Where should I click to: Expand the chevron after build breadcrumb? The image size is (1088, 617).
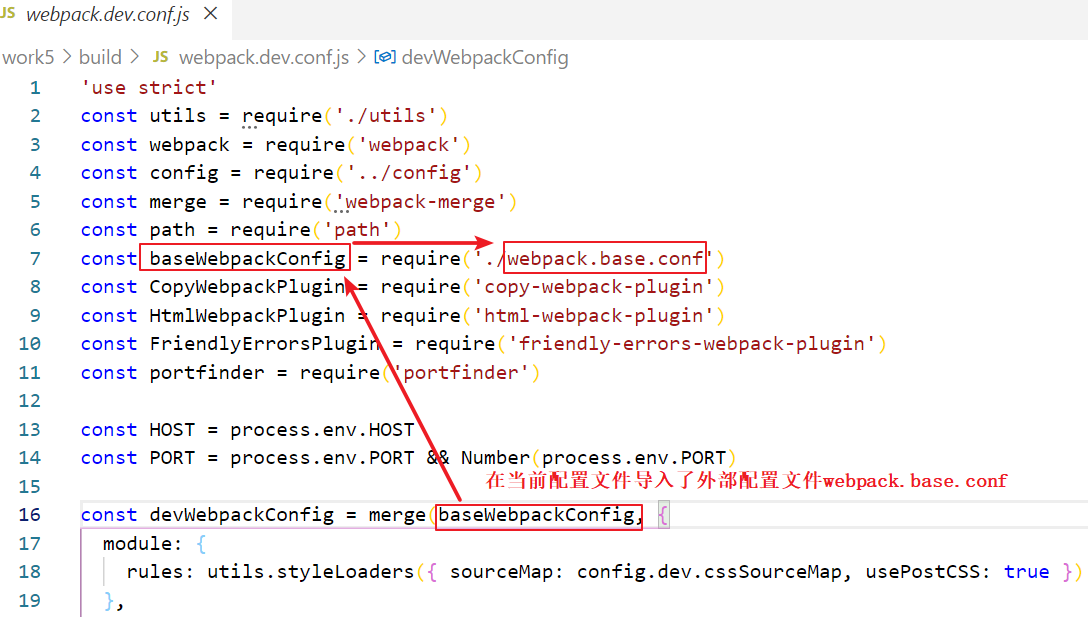click(135, 57)
